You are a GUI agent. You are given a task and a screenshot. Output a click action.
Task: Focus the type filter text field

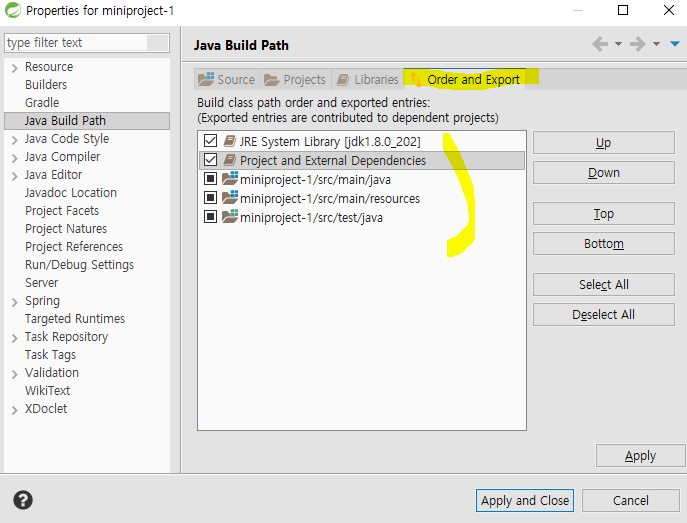[x=87, y=43]
